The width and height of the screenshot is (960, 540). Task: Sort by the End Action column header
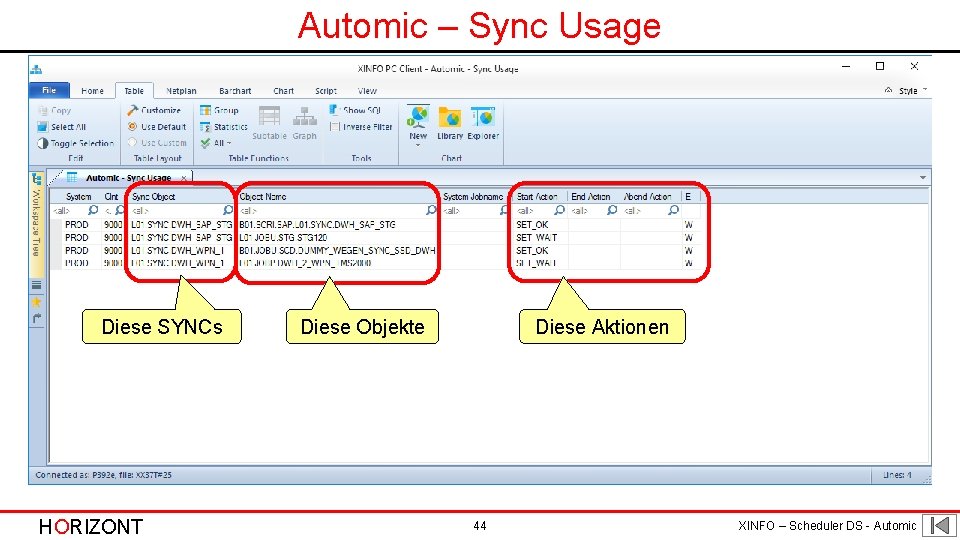pos(591,197)
